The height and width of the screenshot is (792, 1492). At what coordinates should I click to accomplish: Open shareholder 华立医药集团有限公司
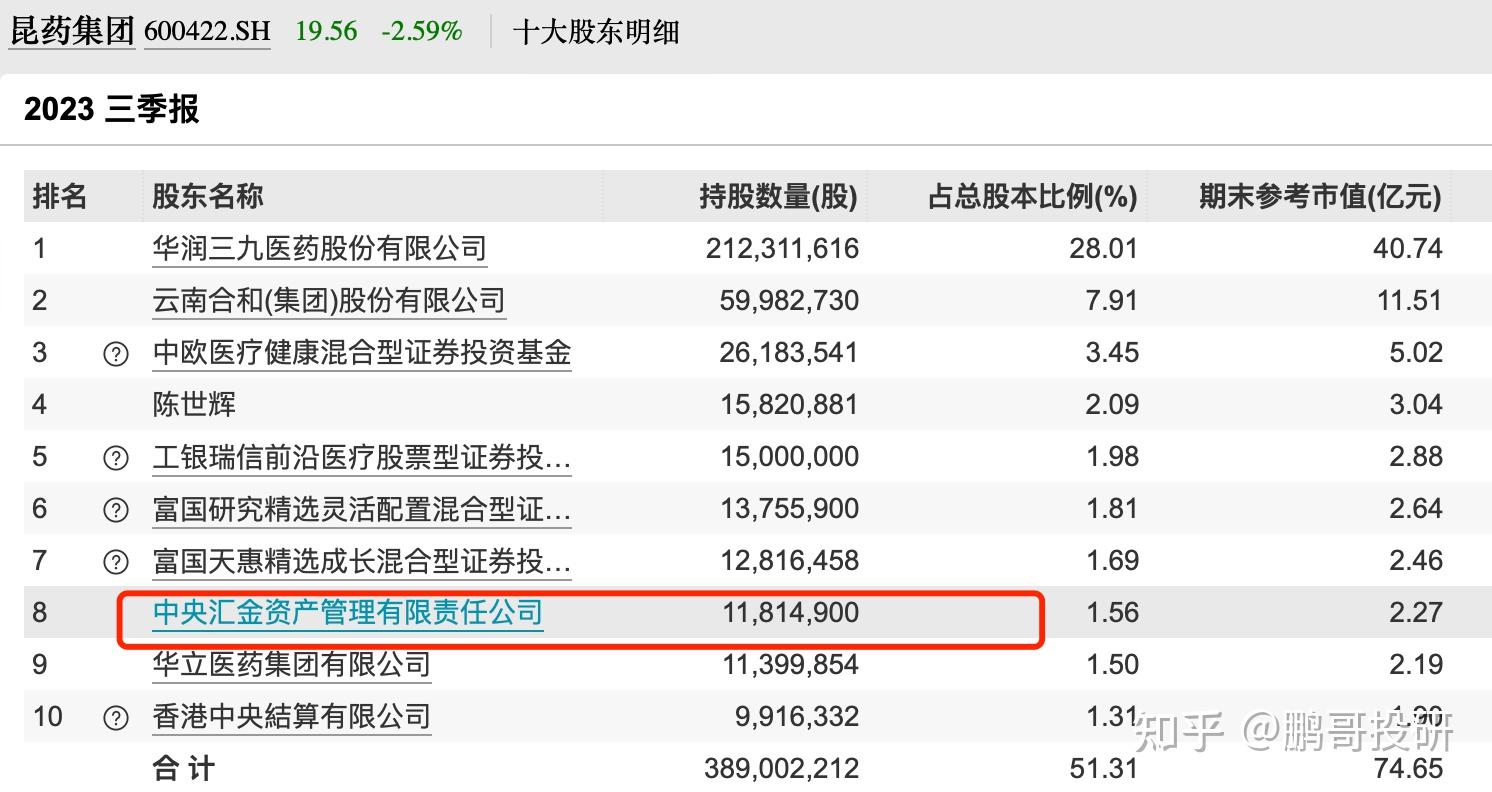click(291, 664)
